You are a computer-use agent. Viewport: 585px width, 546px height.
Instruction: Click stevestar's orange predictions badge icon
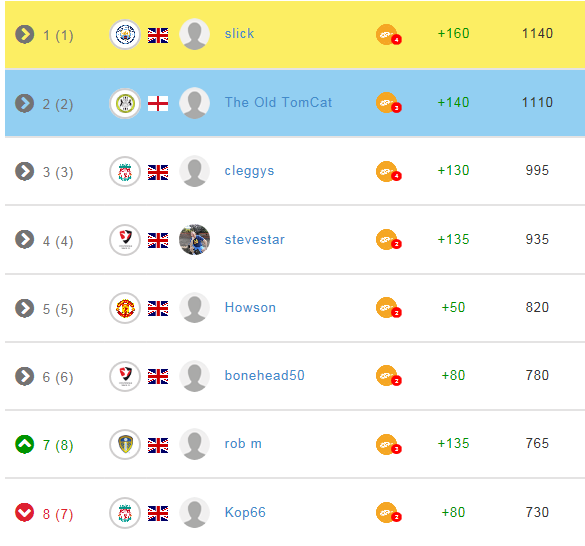coord(388,240)
